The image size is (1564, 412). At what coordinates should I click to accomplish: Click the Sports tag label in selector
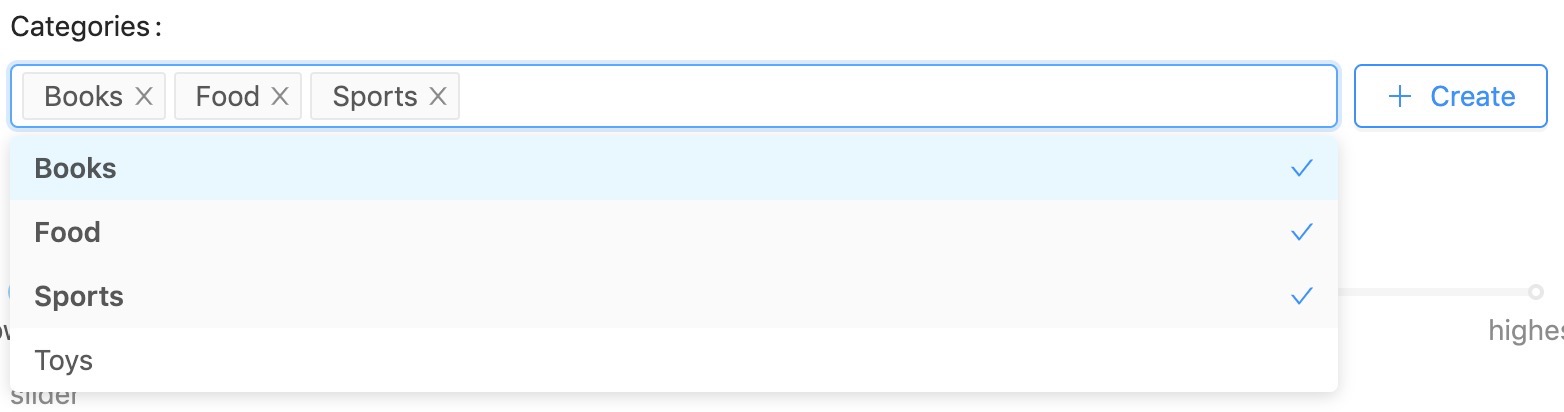coord(375,96)
